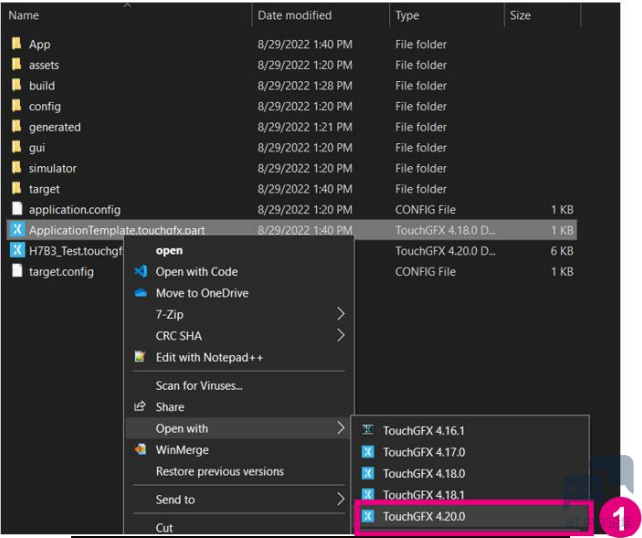The height and width of the screenshot is (538, 642).
Task: Click the assets folder icon
Action: (16, 64)
